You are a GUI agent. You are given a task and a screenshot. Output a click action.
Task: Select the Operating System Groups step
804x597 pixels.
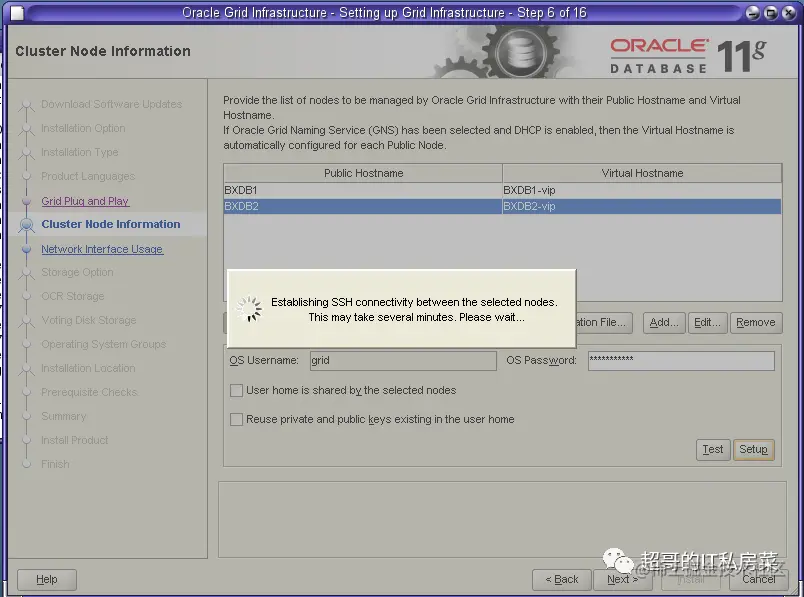[x=104, y=344]
